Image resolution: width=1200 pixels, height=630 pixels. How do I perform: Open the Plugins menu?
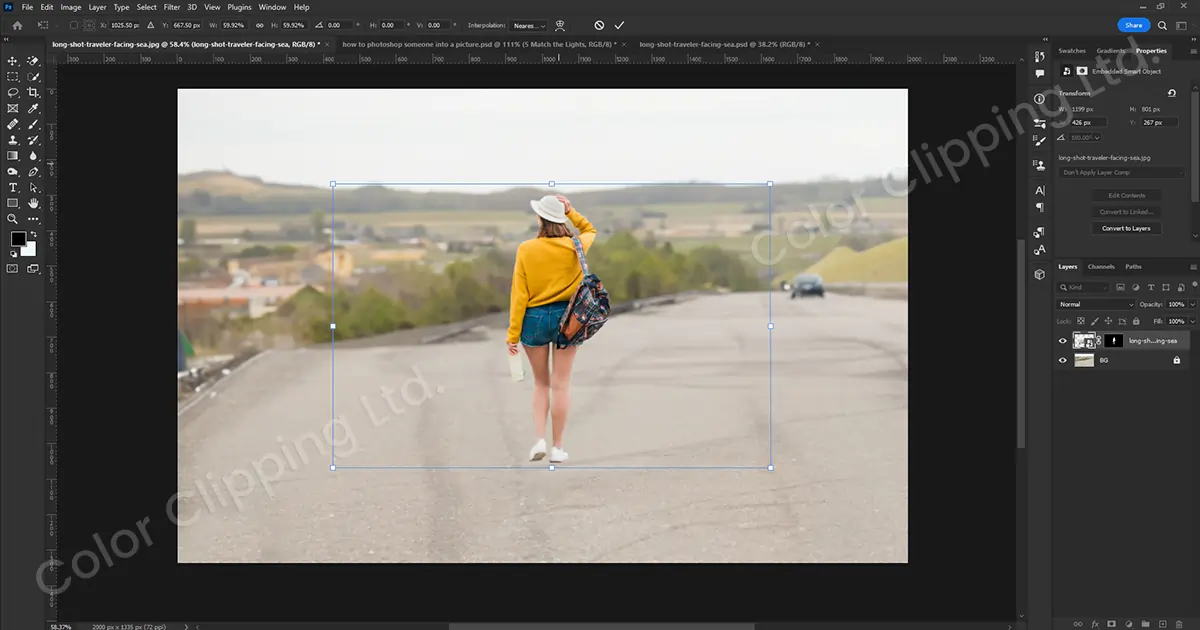[x=239, y=7]
